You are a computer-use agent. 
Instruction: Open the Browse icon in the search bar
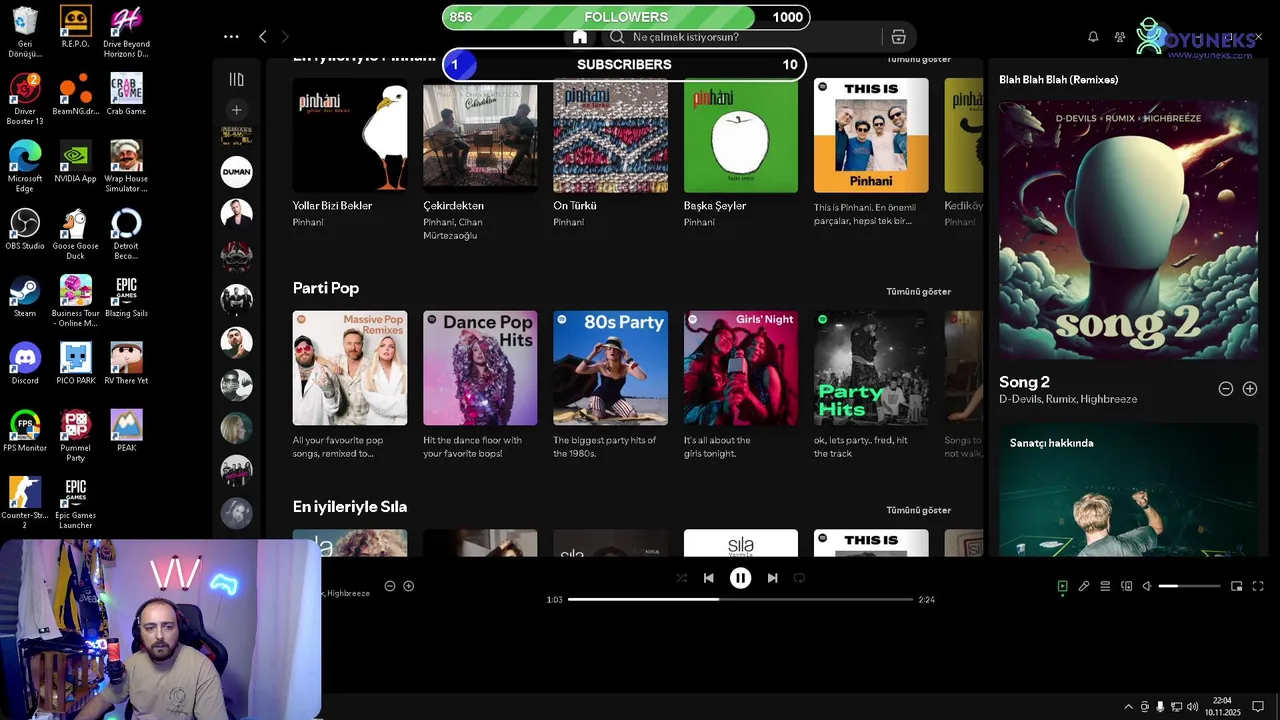tap(898, 37)
